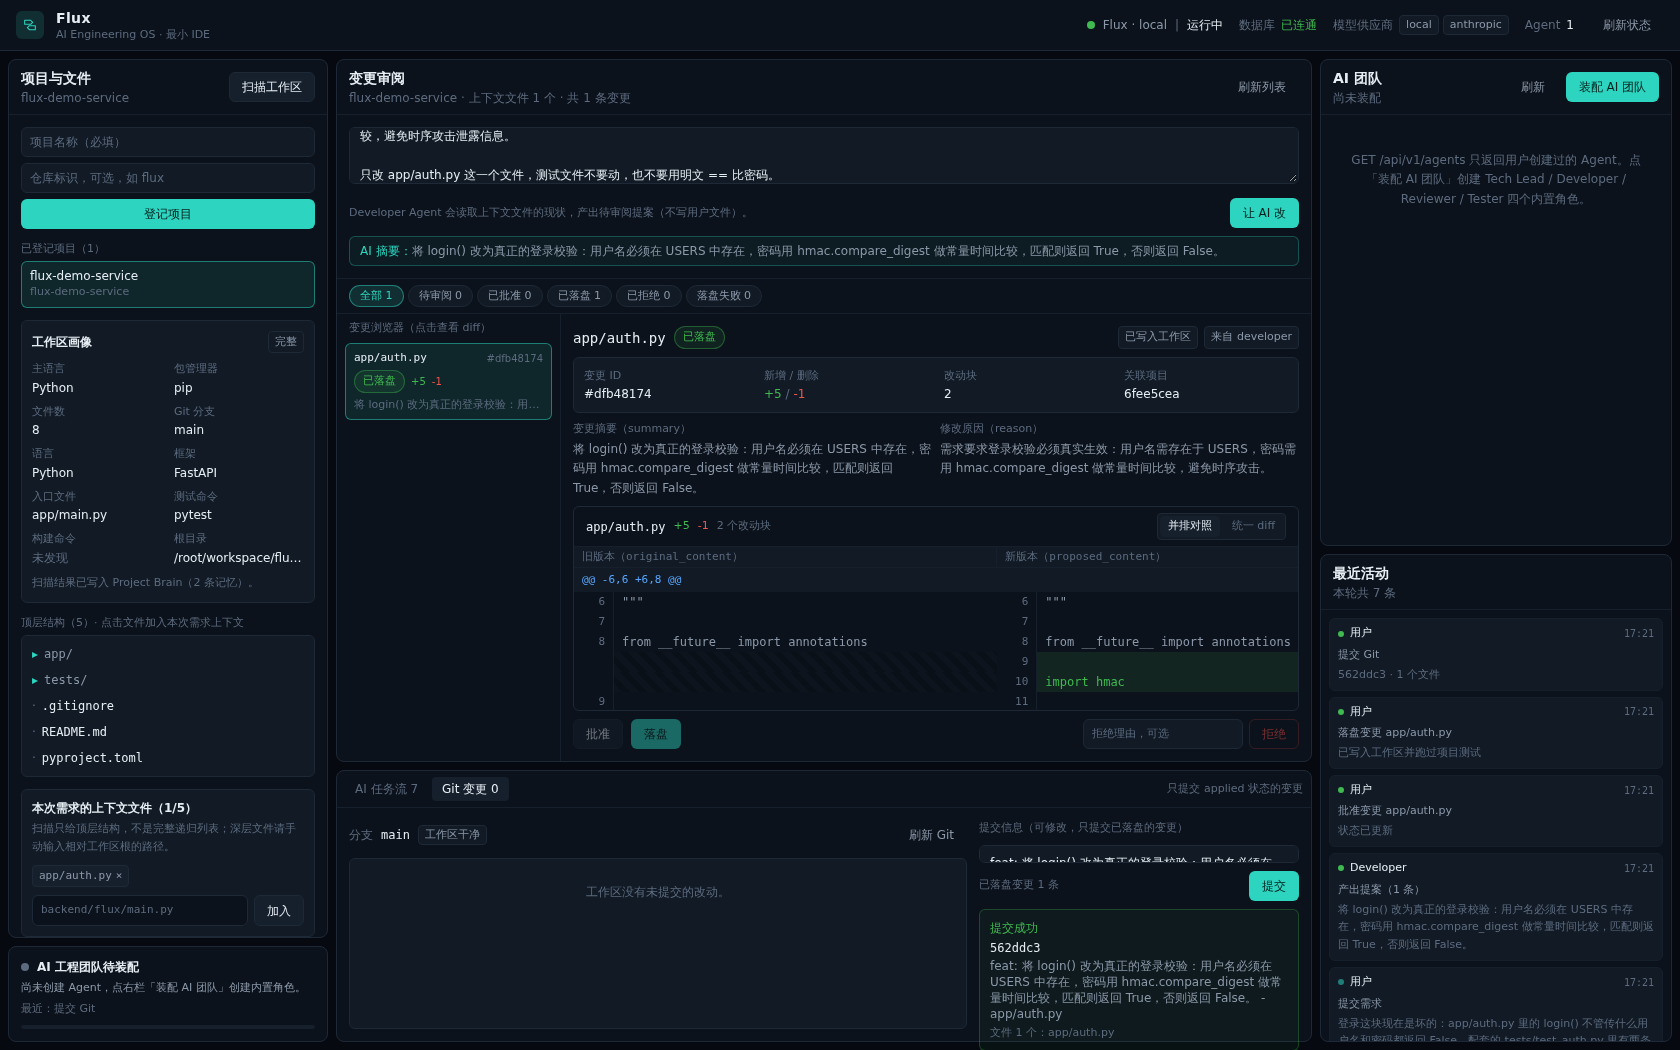The height and width of the screenshot is (1050, 1680).
Task: Switch to unified diff view
Action: click(x=1253, y=526)
